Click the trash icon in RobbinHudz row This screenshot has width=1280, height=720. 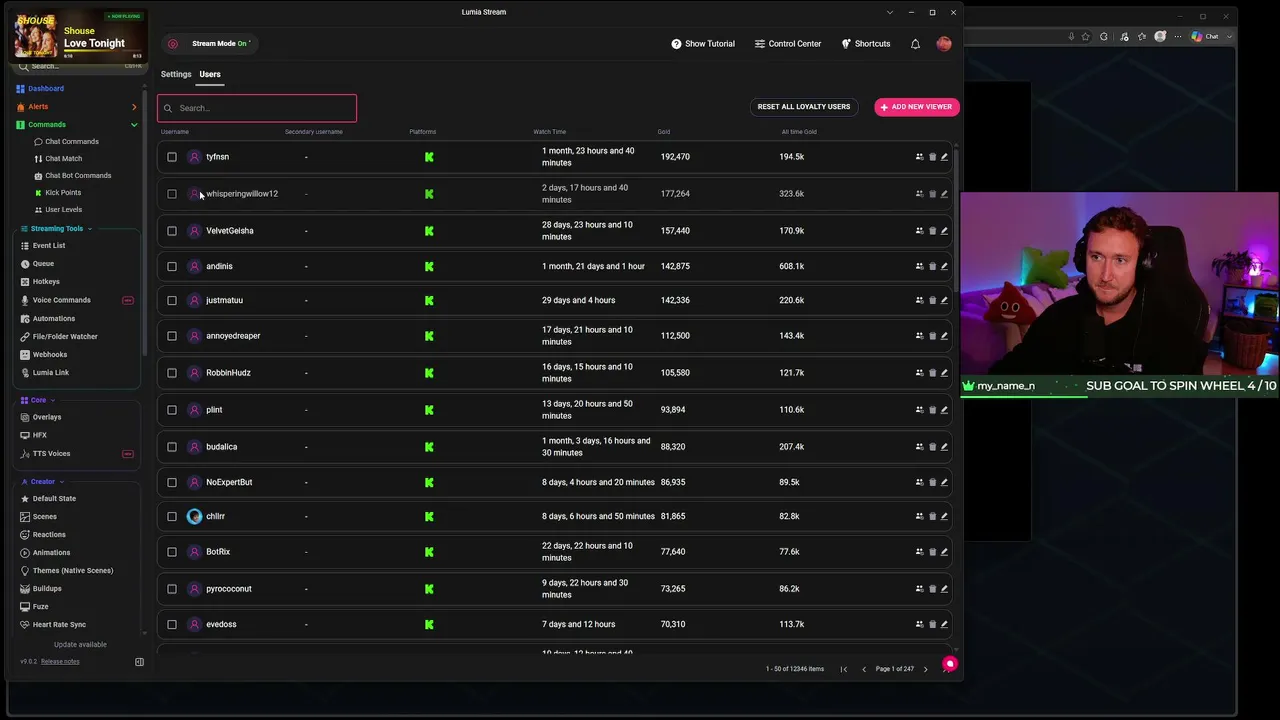(x=932, y=373)
